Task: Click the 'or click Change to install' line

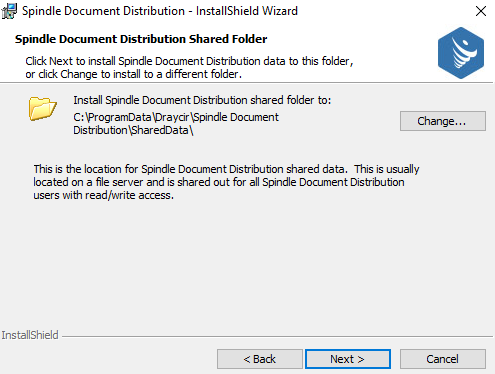Action: 133,74
